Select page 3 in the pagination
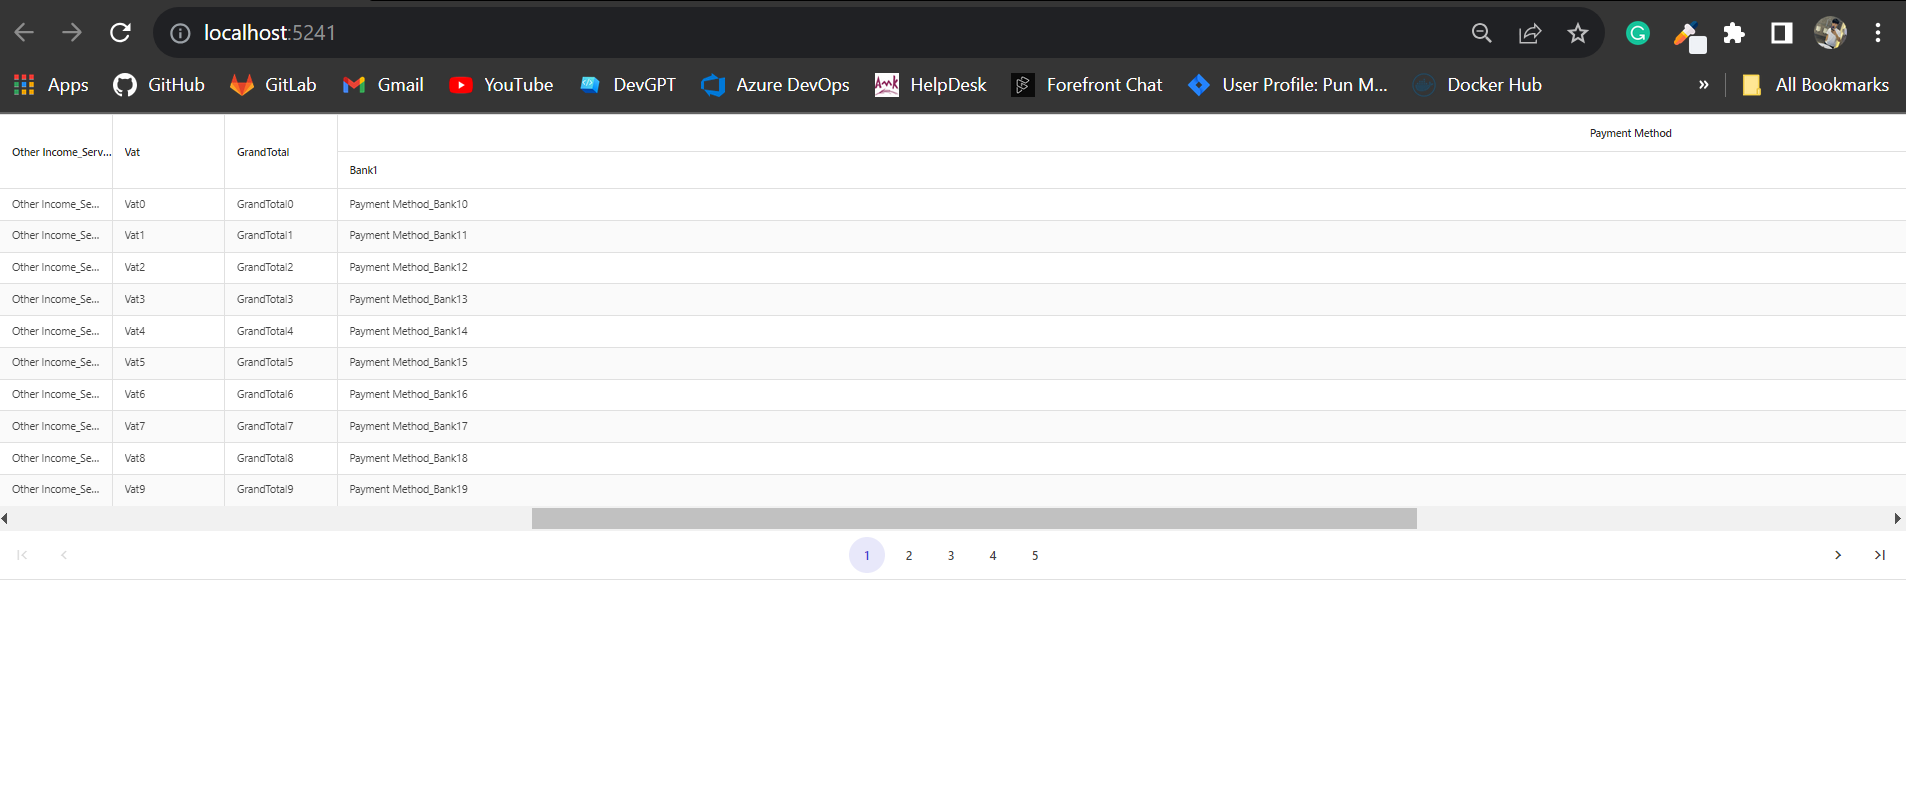 click(951, 555)
